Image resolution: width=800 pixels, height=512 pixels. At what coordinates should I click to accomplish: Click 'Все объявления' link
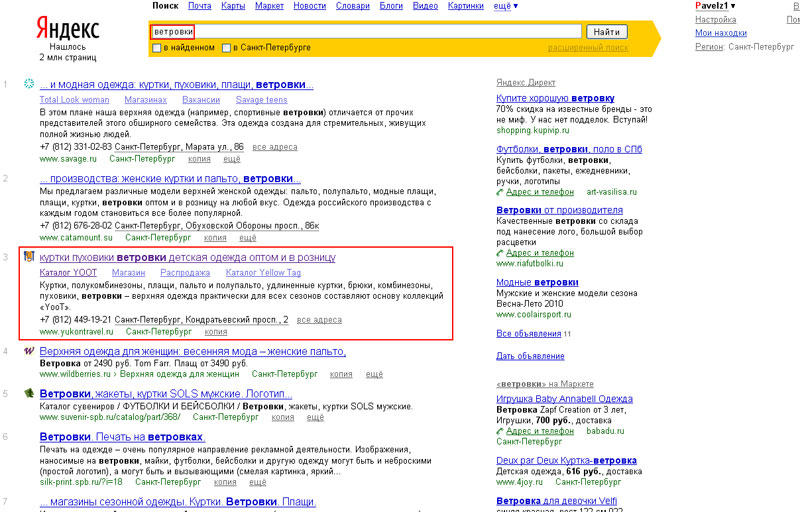529,334
